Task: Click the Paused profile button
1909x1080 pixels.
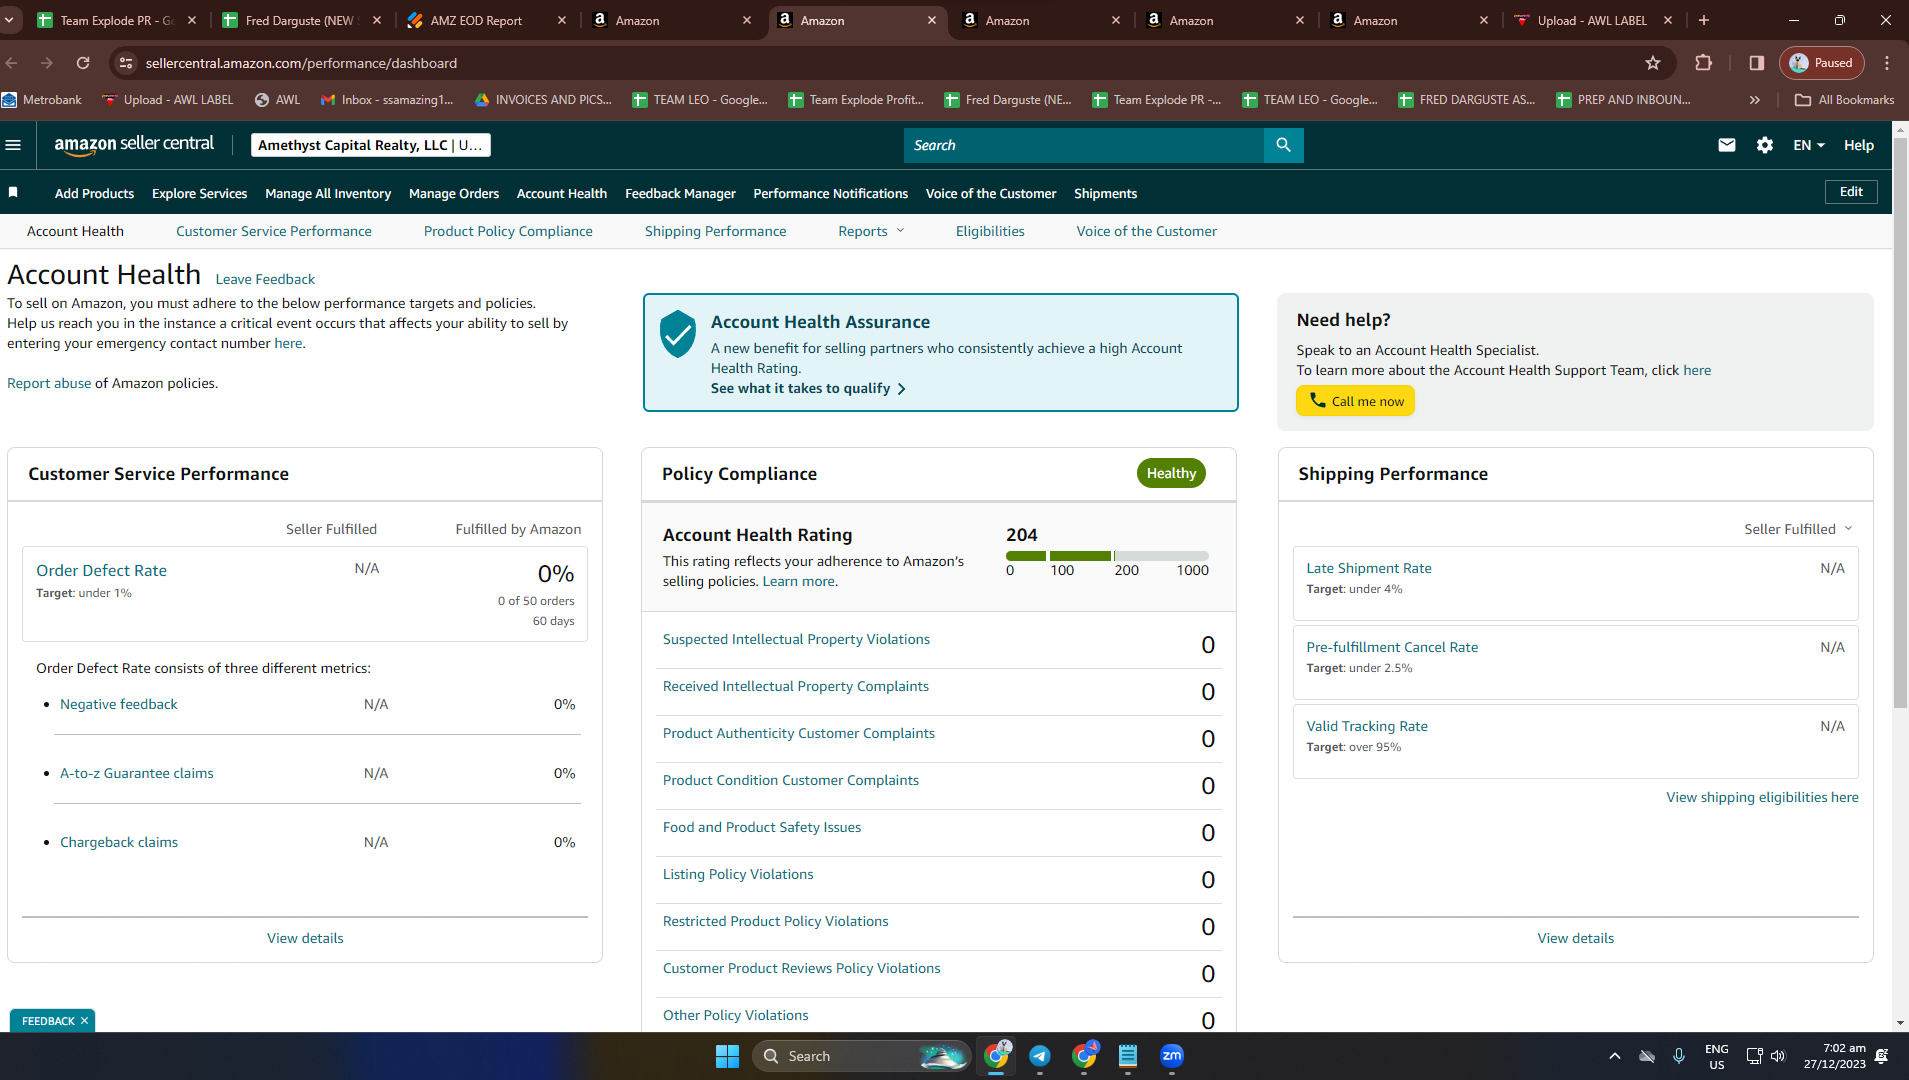Action: click(1821, 63)
